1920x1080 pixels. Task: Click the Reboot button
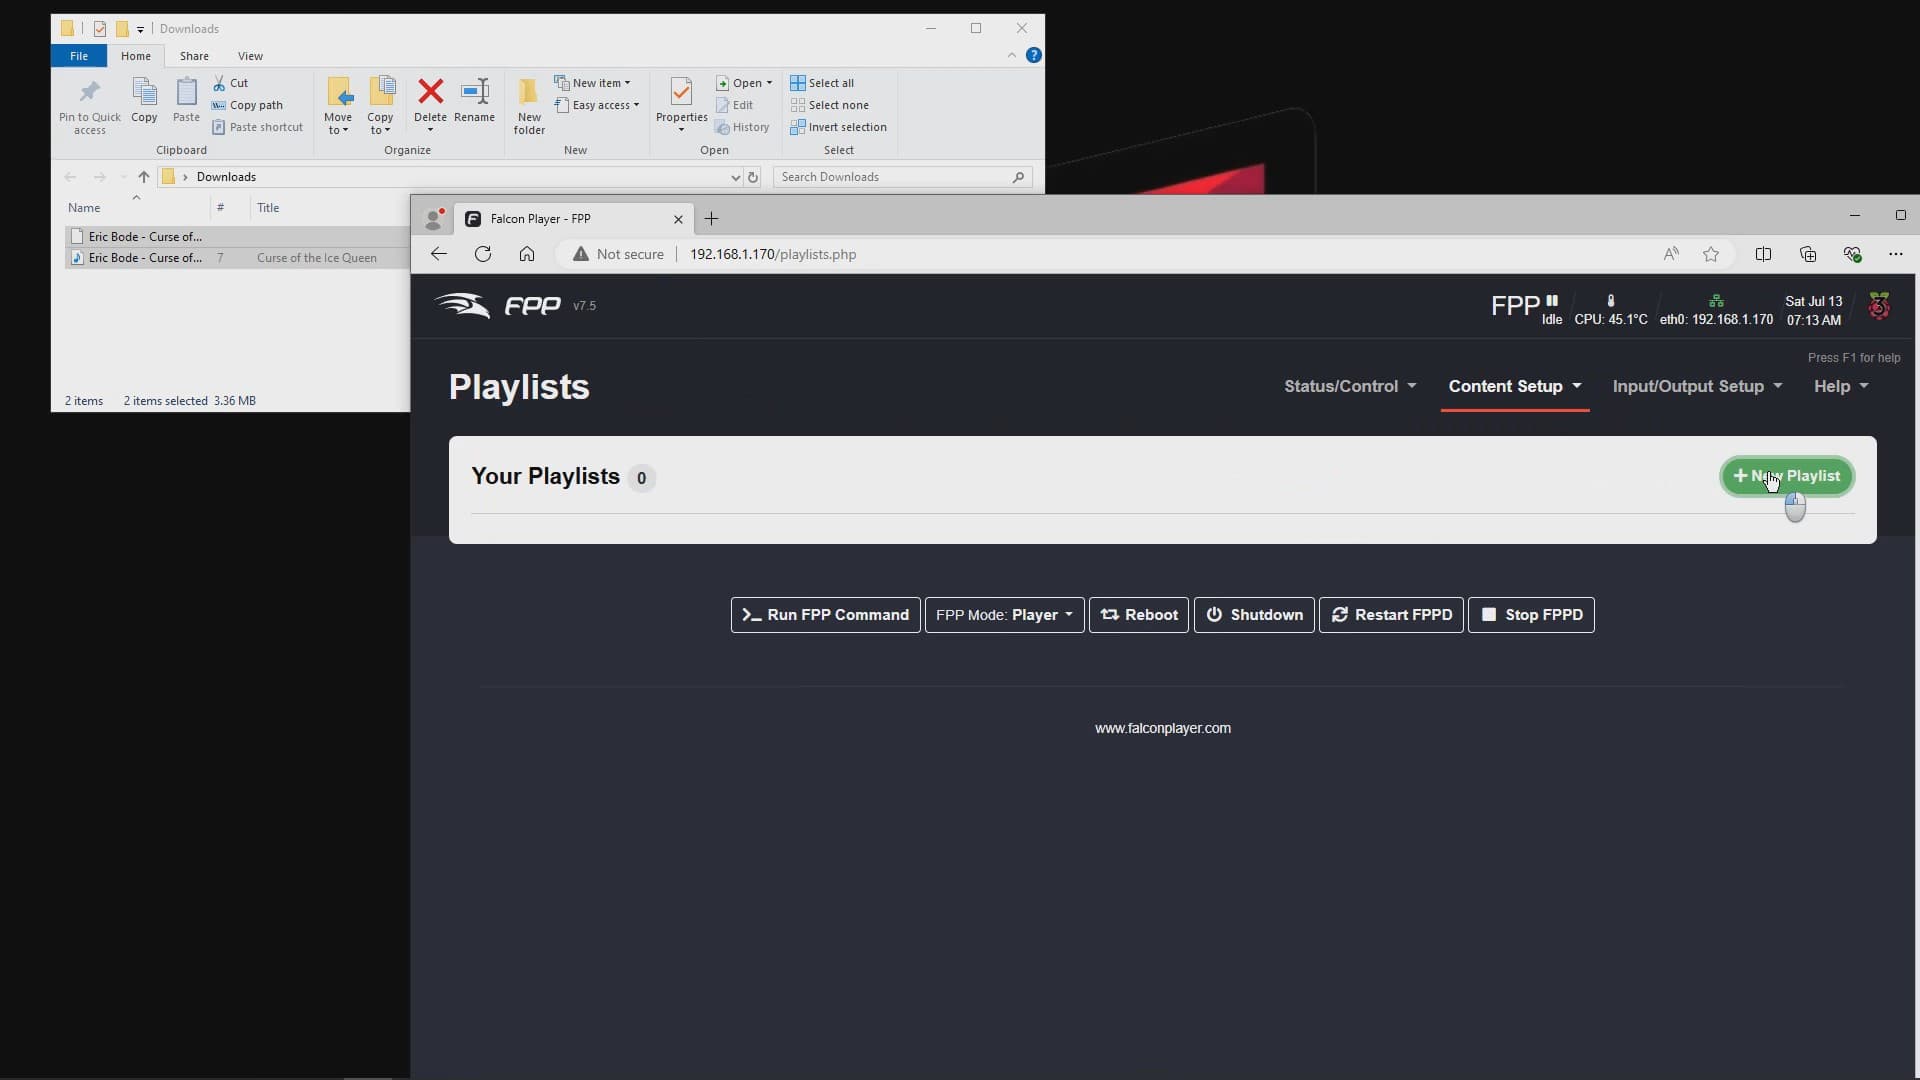pyautogui.click(x=1139, y=615)
